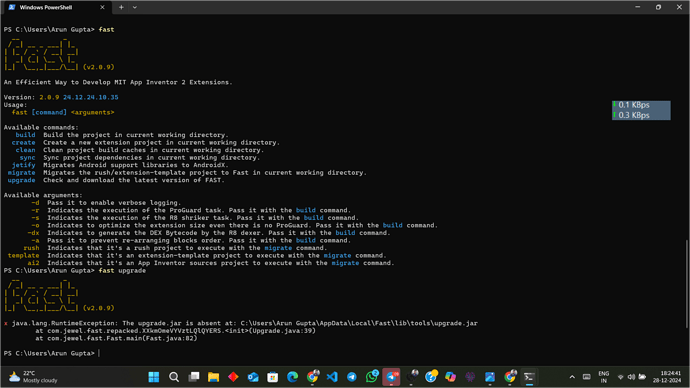
Task: Open the volume tray icon
Action: [x=631, y=377]
